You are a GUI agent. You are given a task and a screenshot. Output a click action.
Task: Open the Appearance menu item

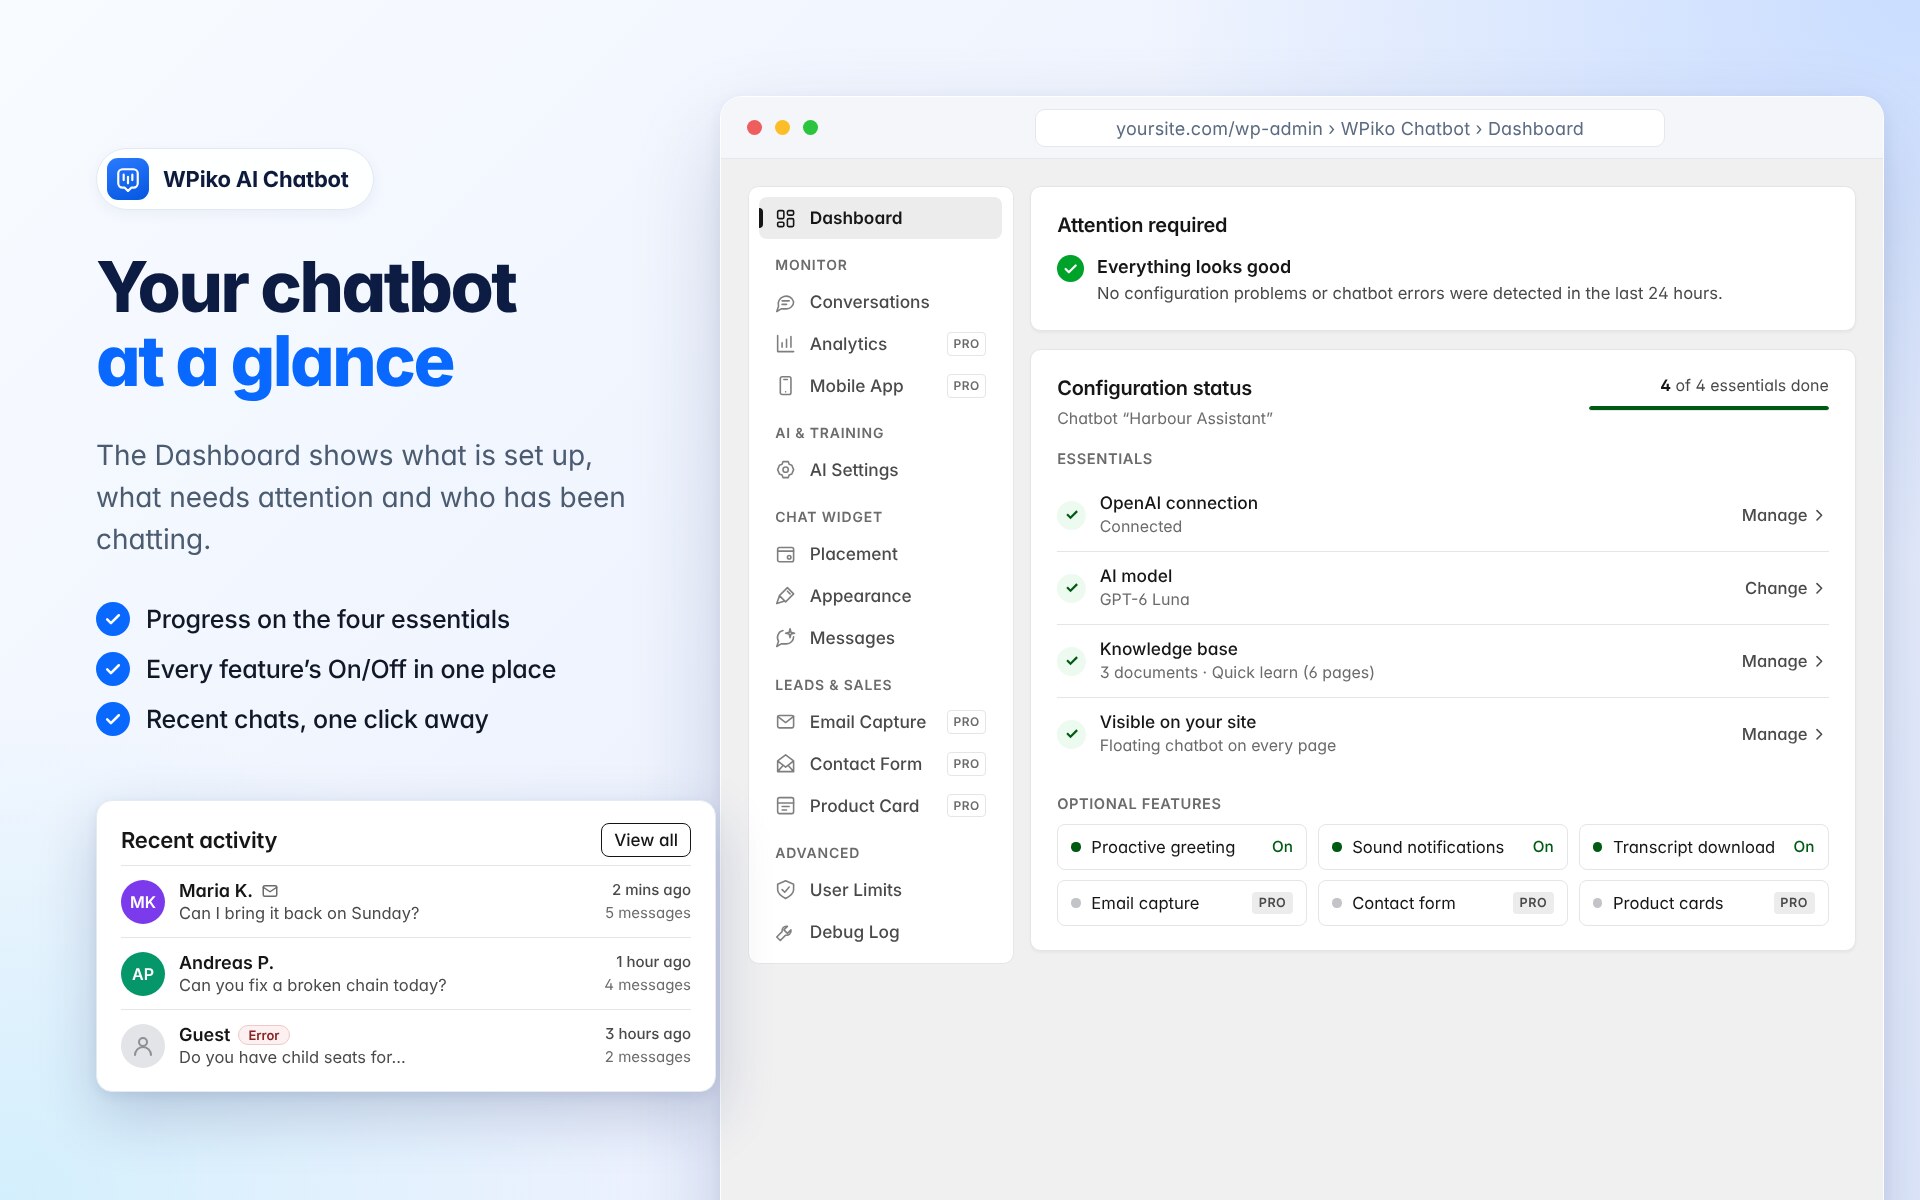pyautogui.click(x=880, y=596)
